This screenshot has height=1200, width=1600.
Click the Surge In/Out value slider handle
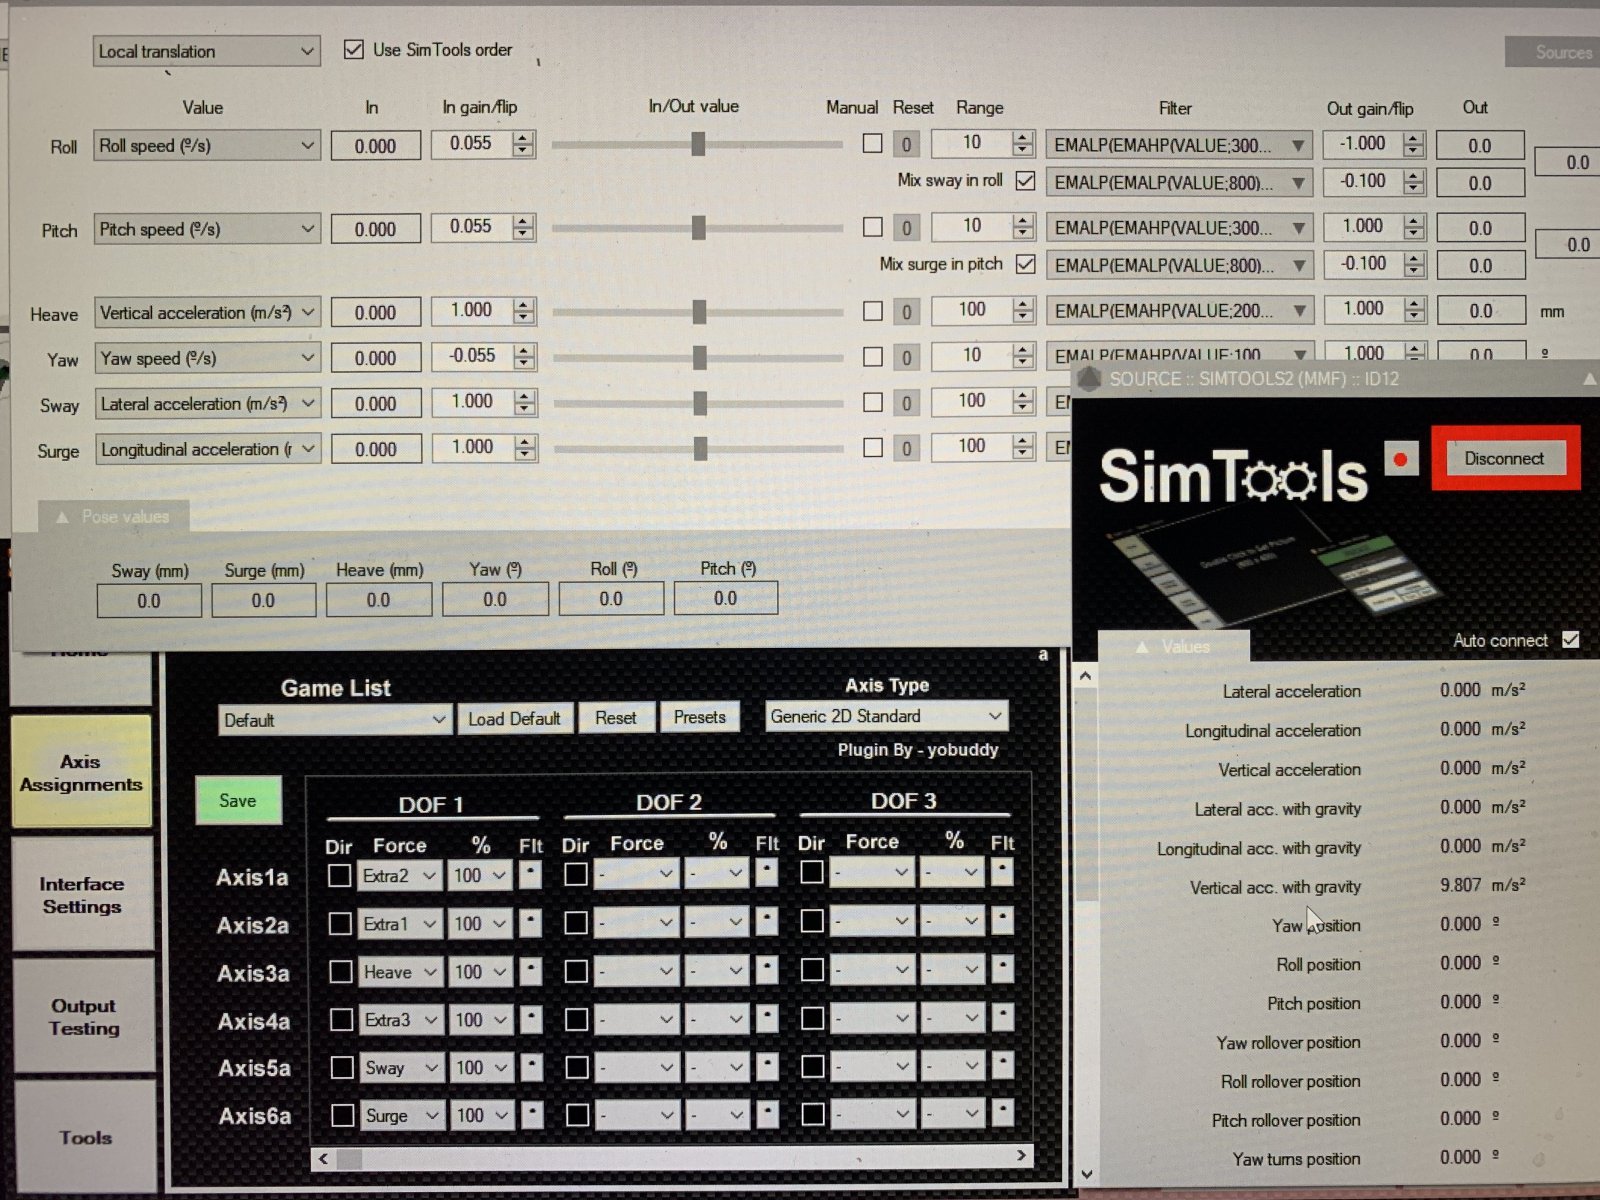[x=700, y=448]
